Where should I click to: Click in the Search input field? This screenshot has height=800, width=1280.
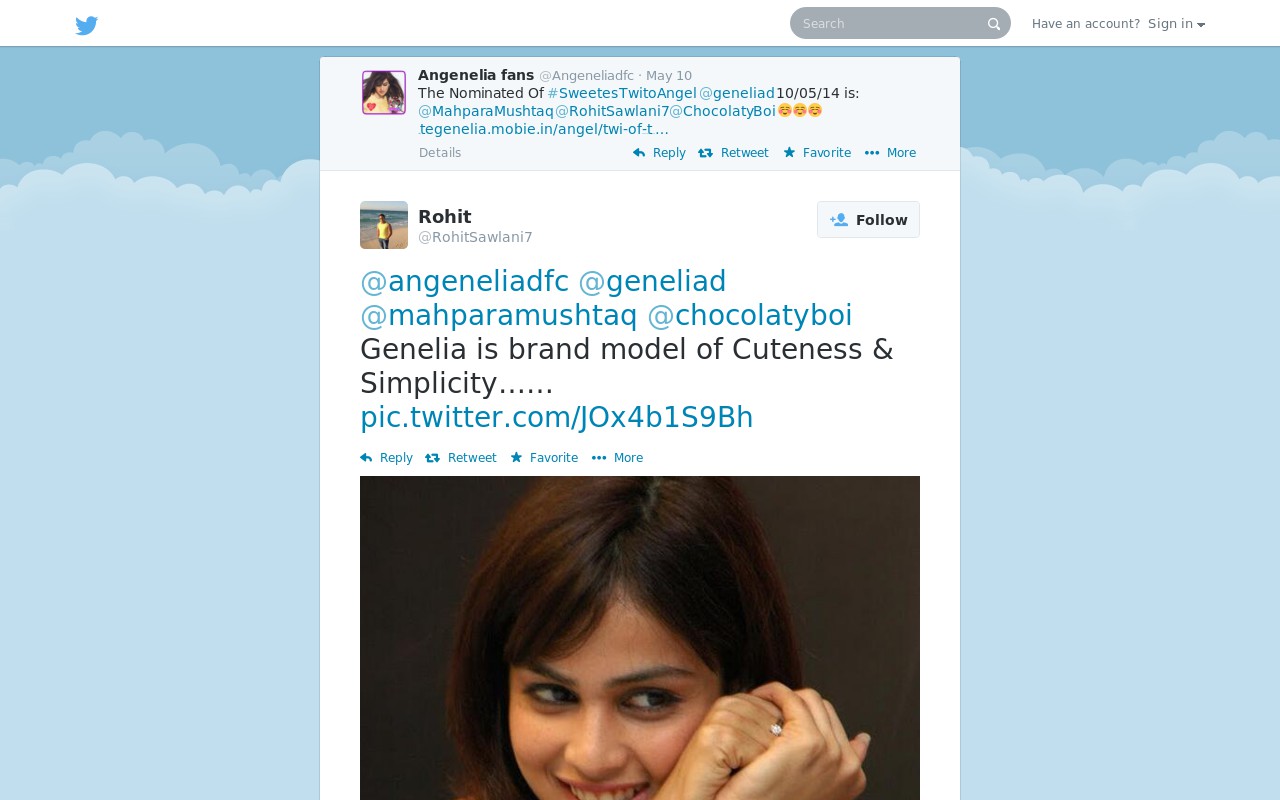click(x=890, y=23)
